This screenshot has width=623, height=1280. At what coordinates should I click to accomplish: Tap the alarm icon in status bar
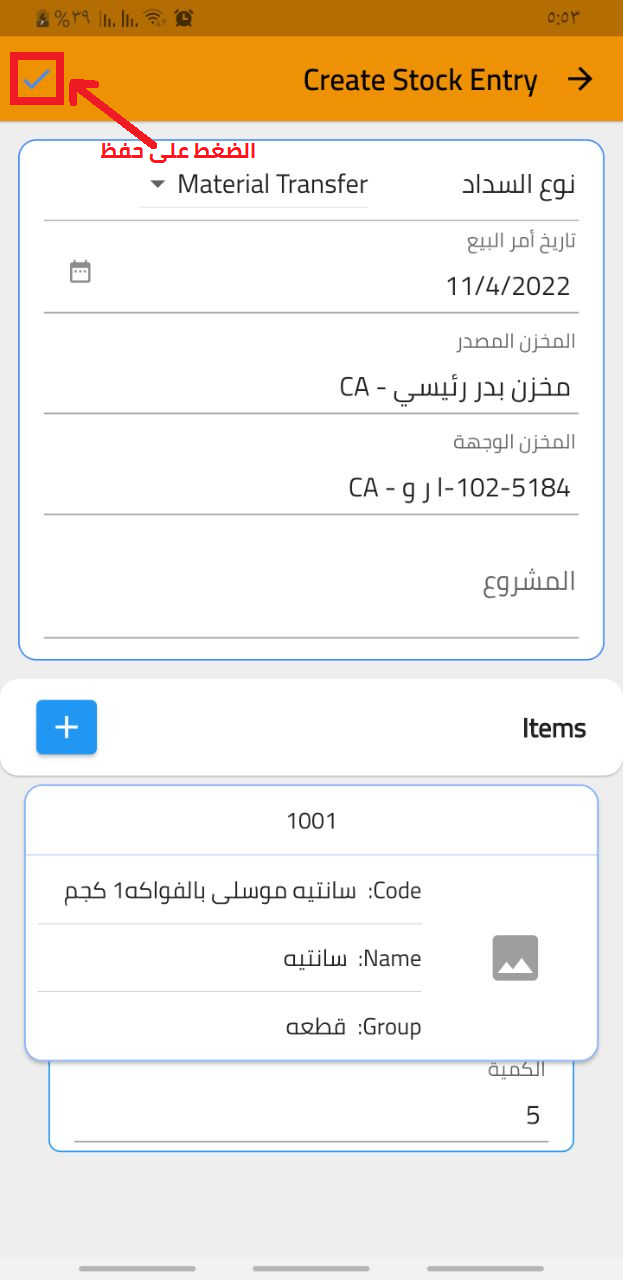point(183,18)
